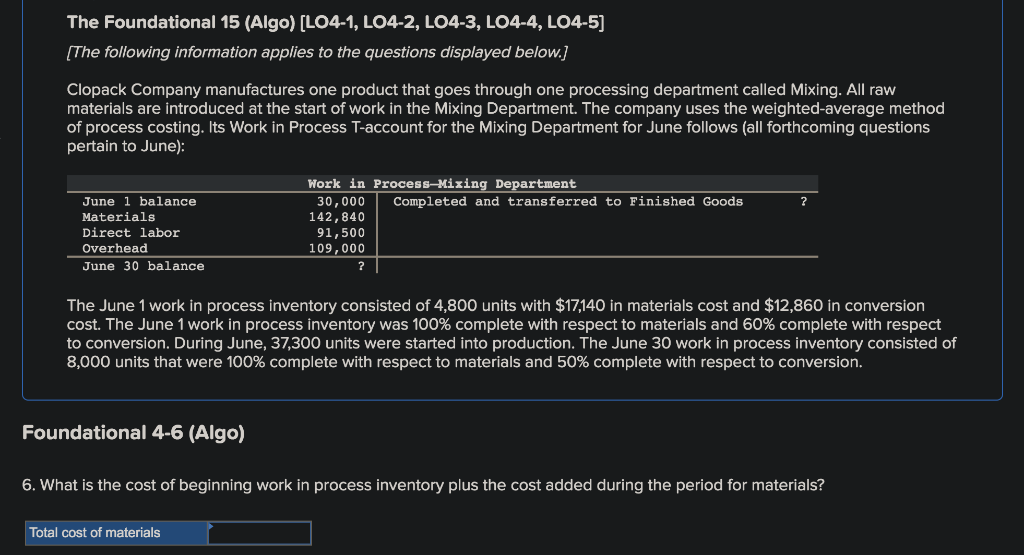Select the June 1 balance value 30,000
The width and height of the screenshot is (1024, 555).
(x=341, y=202)
